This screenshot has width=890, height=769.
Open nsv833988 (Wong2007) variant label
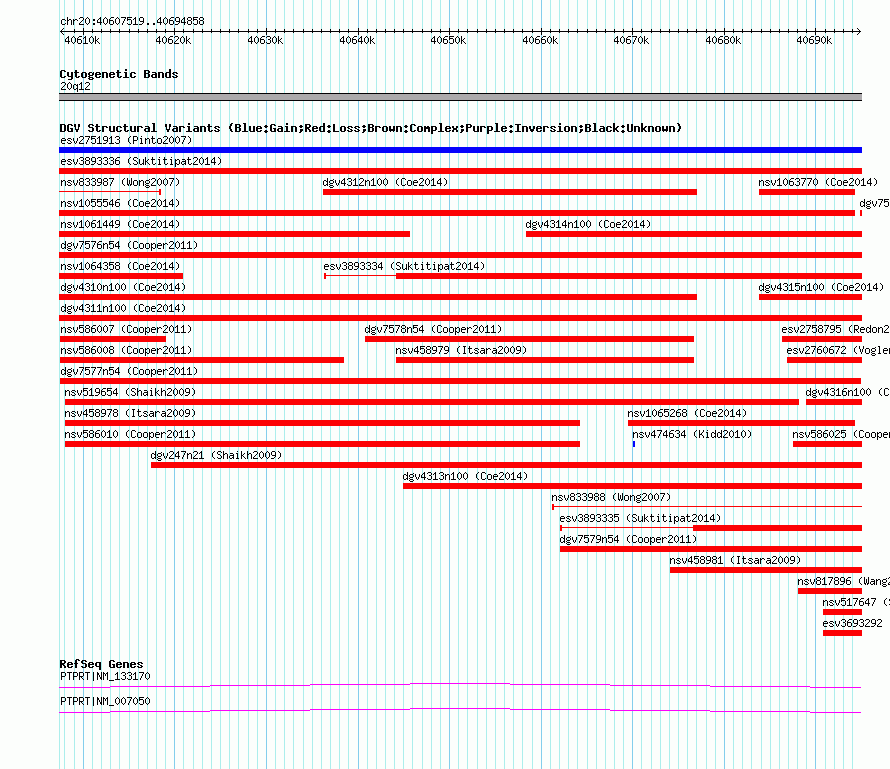point(611,497)
